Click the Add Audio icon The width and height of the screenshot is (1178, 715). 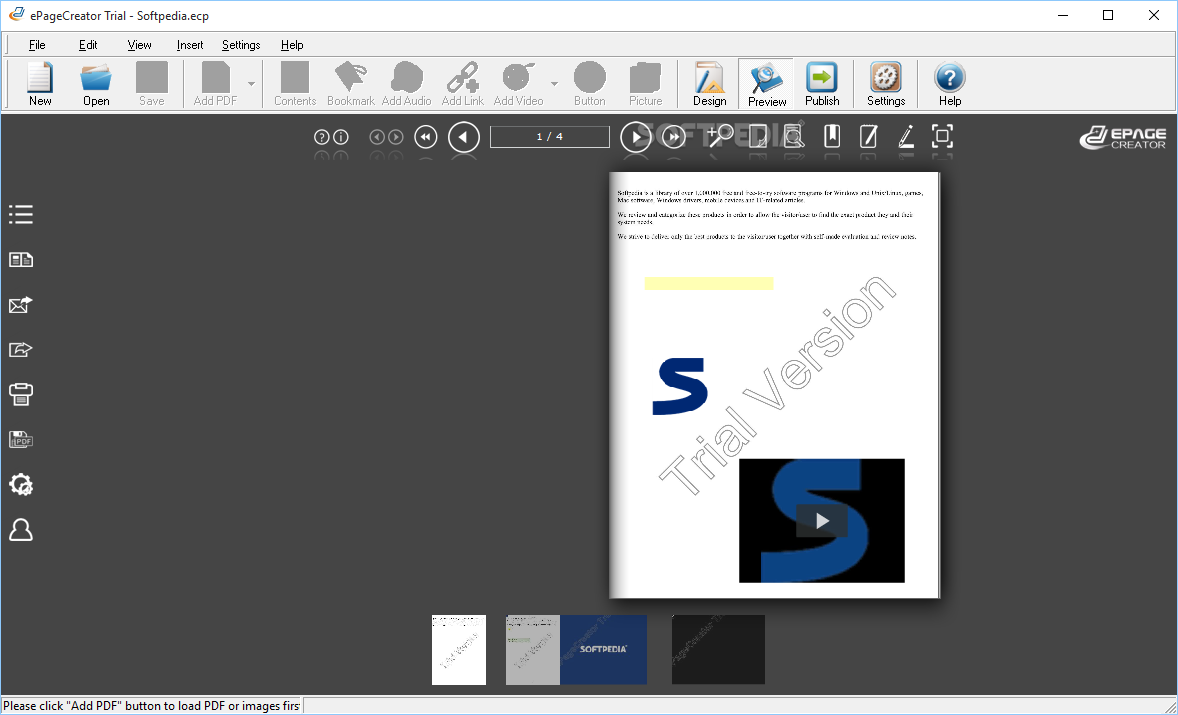coord(406,84)
